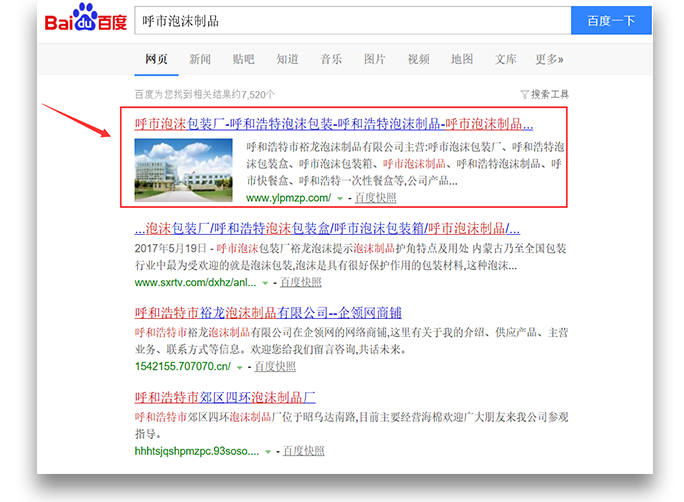Switch to the 贴吧 tab

coord(243,59)
